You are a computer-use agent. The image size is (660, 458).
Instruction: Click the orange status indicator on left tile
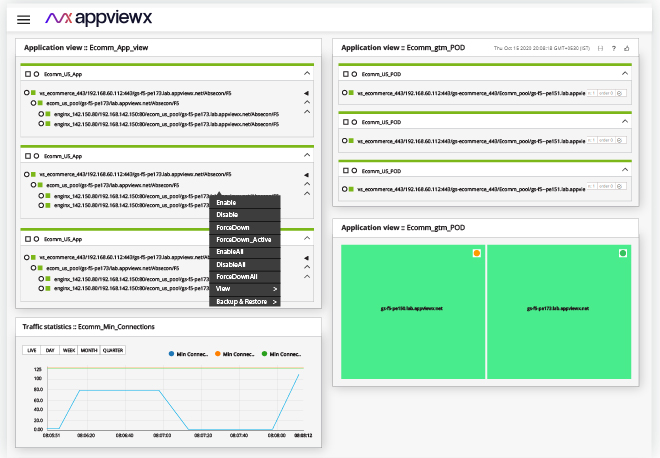point(476,253)
